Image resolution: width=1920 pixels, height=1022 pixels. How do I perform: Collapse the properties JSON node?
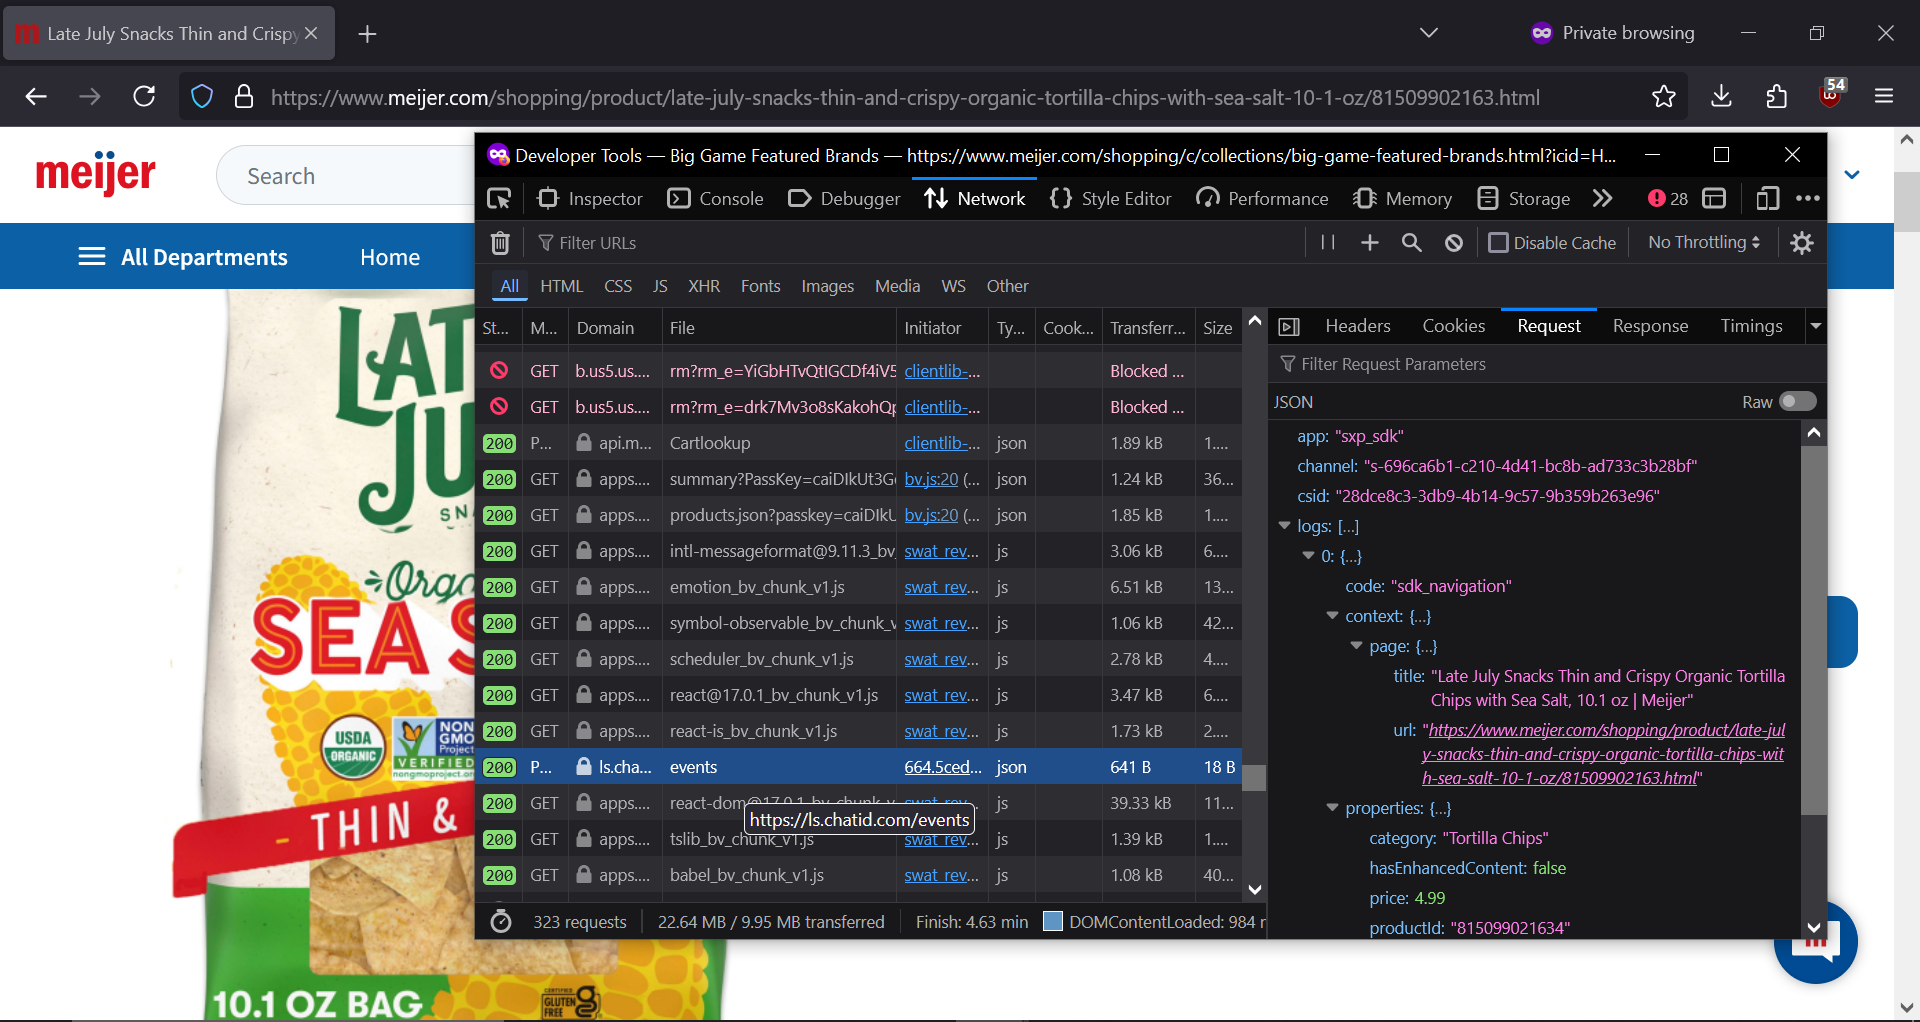tap(1333, 807)
